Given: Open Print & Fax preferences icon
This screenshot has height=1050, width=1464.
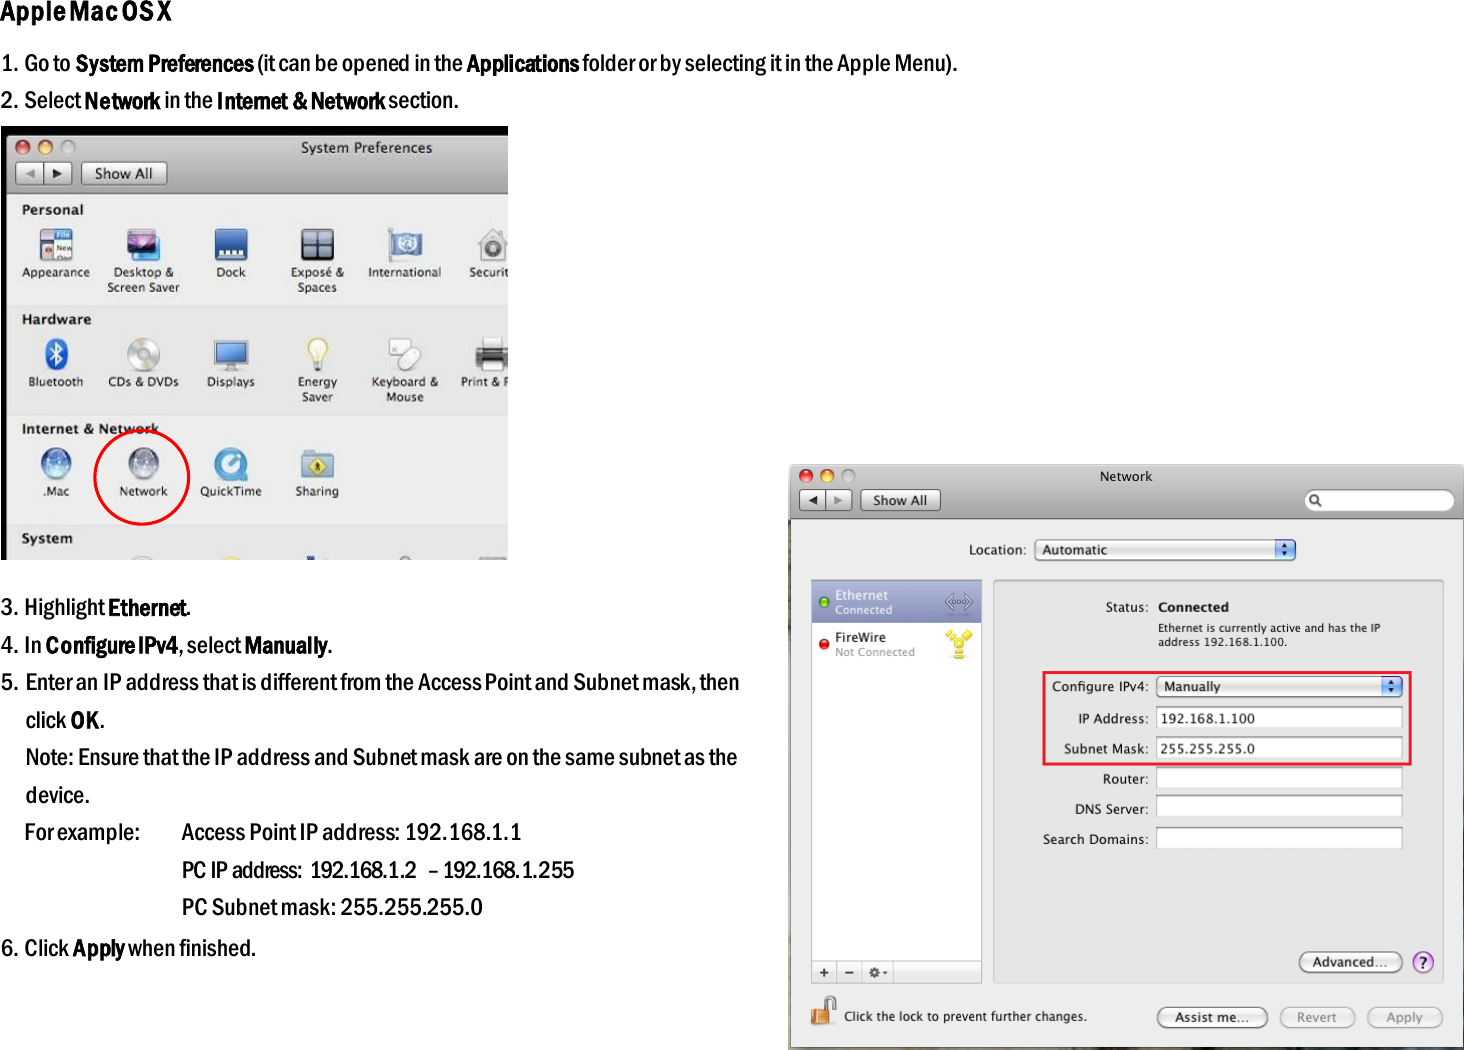Looking at the screenshot, I should point(491,354).
